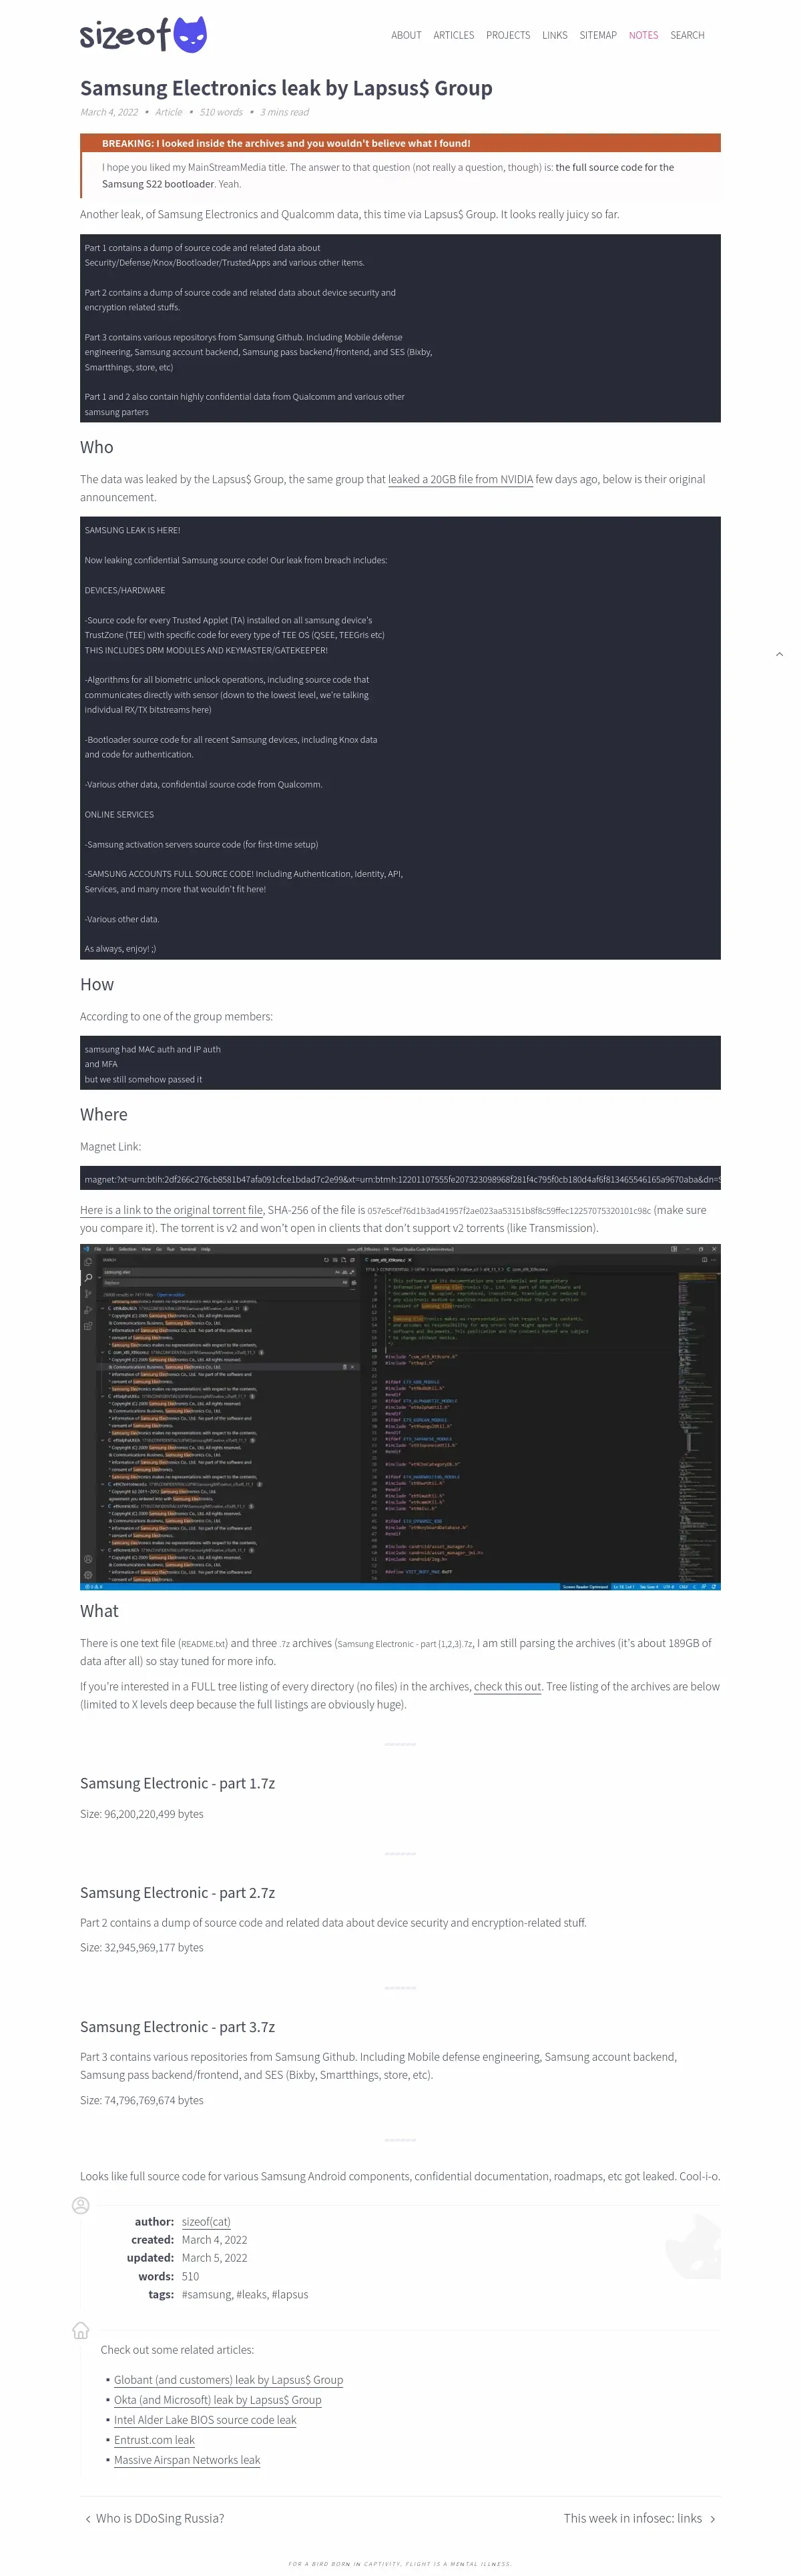Viewport: 801px width, 2576px height.
Task: Open 'Okta (and Microsoft) leak by Lapsus$ Group'
Action: pos(218,2400)
